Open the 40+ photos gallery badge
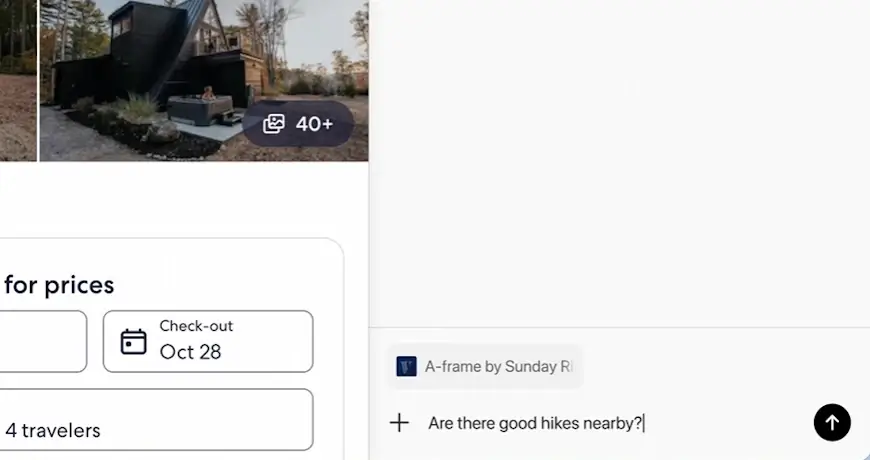870x460 pixels. click(298, 124)
